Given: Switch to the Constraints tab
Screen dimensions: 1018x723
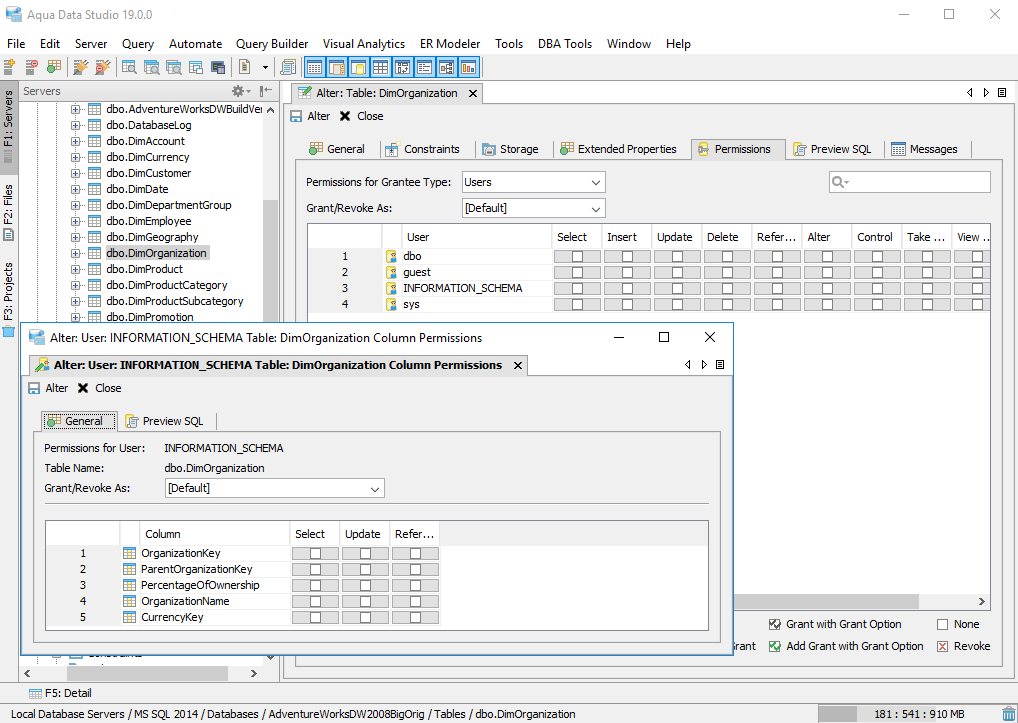Looking at the screenshot, I should pyautogui.click(x=423, y=149).
